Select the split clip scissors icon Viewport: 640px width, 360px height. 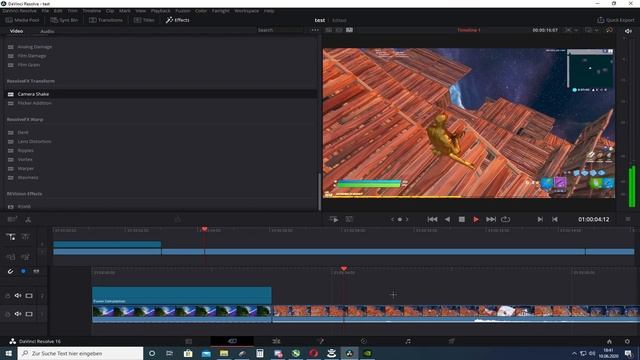point(28,220)
